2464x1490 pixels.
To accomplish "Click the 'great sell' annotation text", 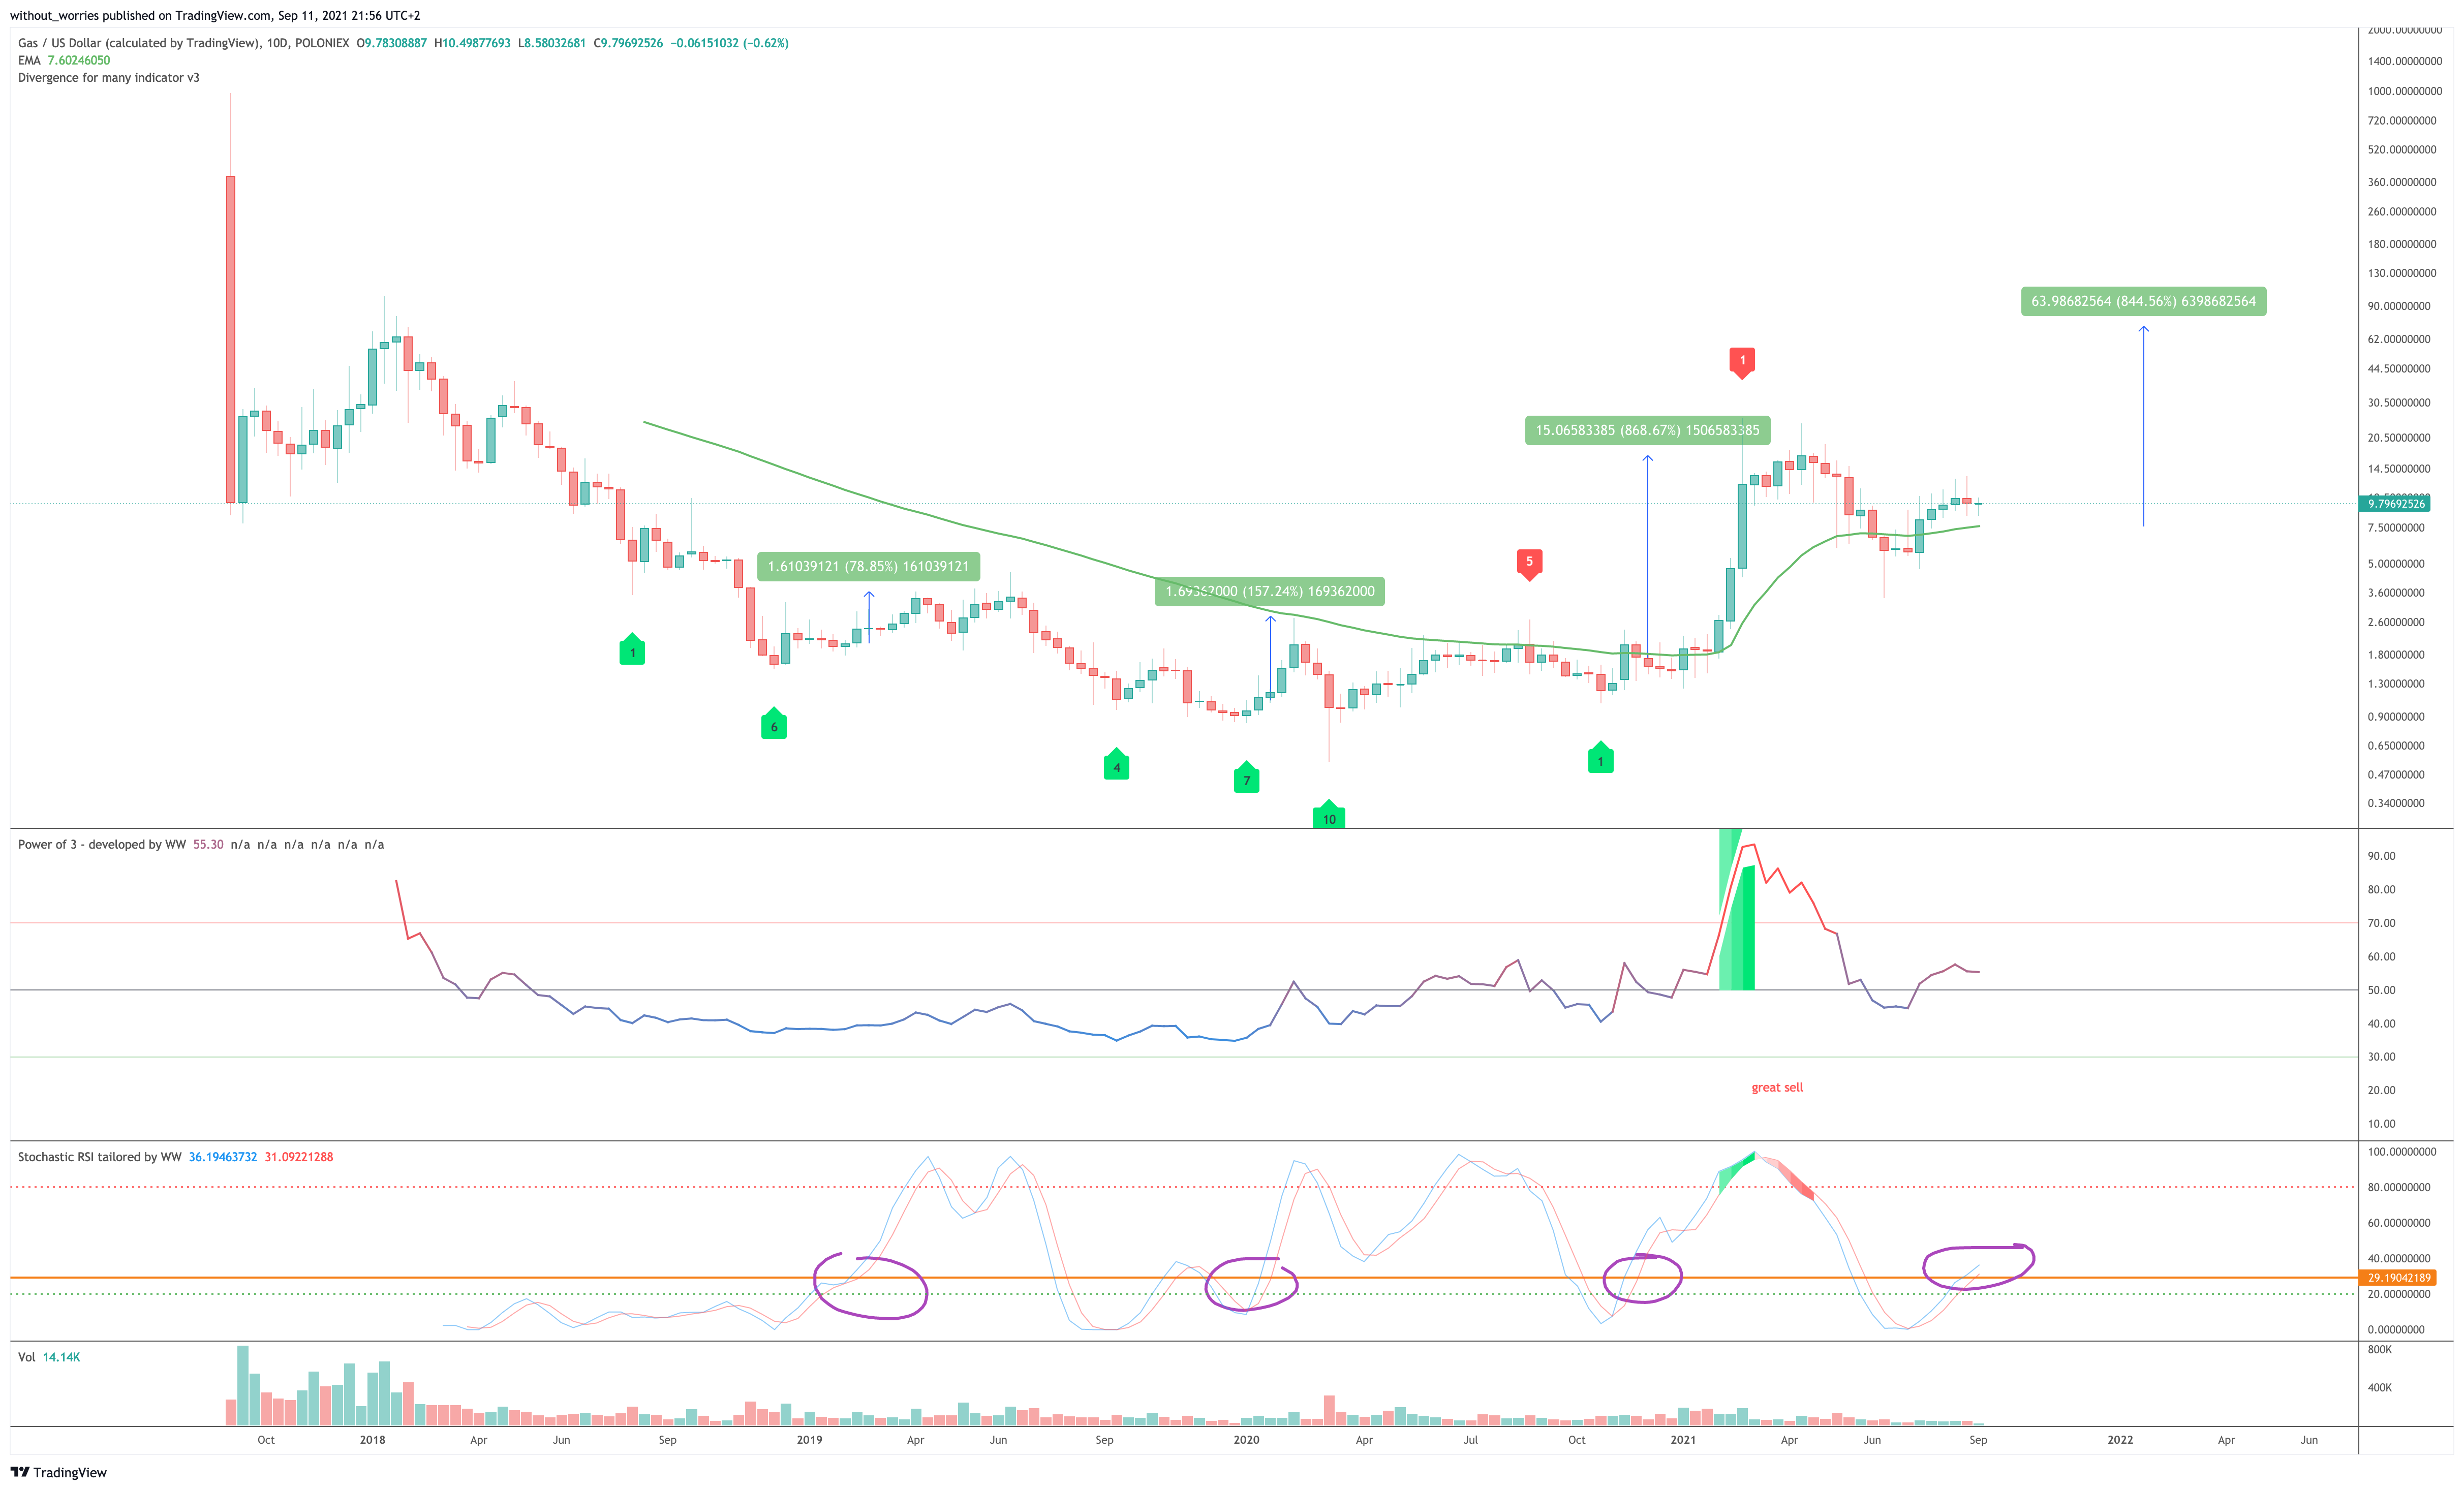I will click(1777, 1087).
